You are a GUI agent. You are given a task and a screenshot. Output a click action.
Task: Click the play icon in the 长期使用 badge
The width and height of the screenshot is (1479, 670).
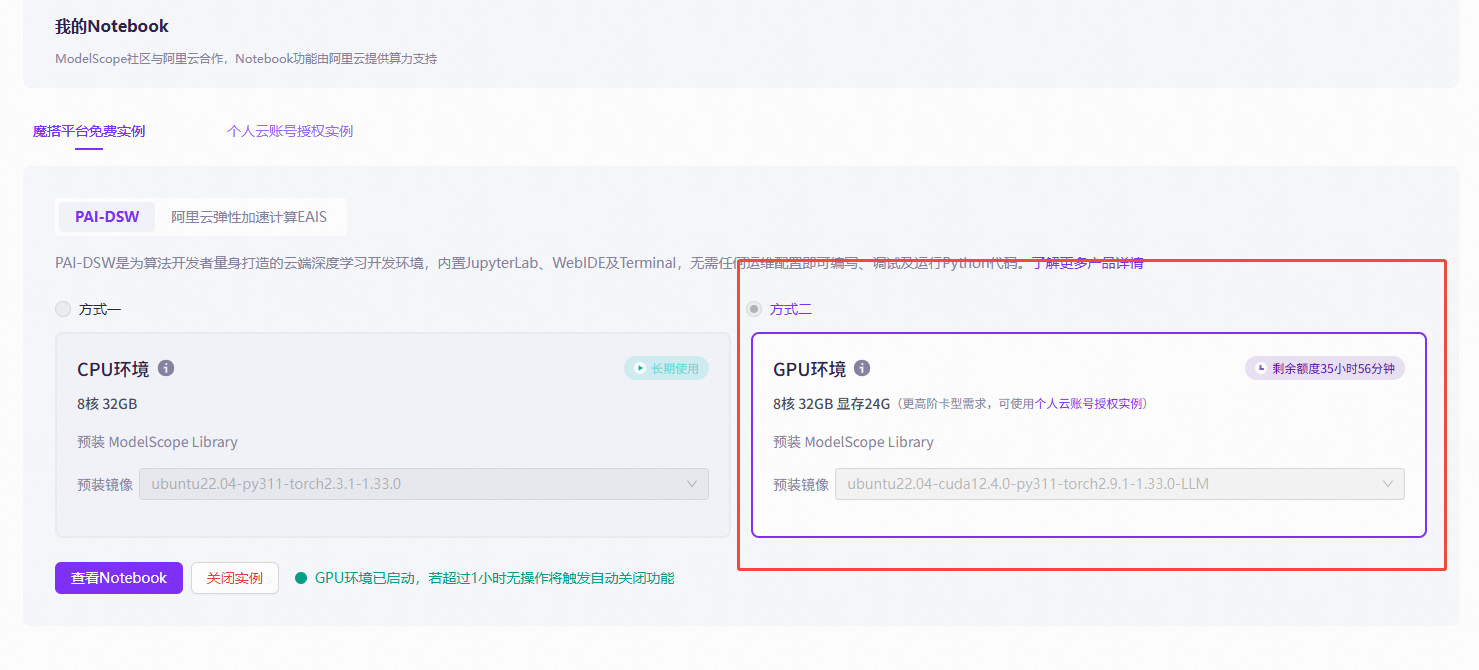[x=639, y=368]
